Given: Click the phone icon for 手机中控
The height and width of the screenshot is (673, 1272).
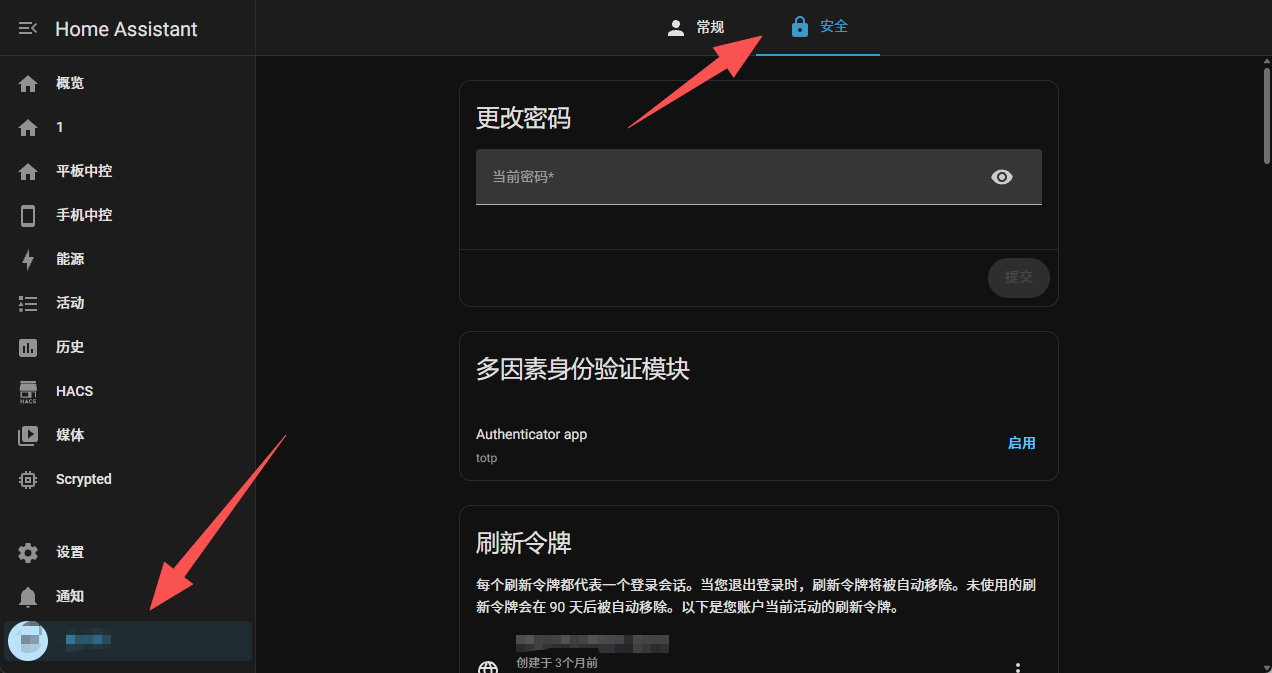Looking at the screenshot, I should click(x=28, y=216).
